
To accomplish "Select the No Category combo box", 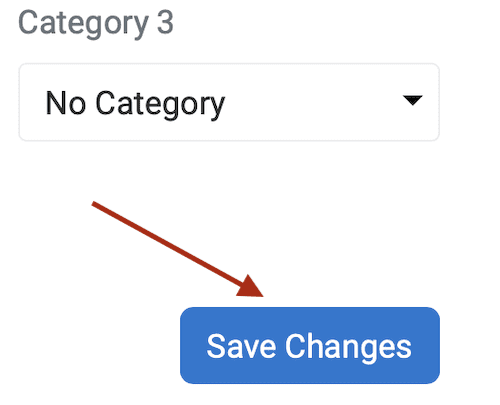I will 229,102.
